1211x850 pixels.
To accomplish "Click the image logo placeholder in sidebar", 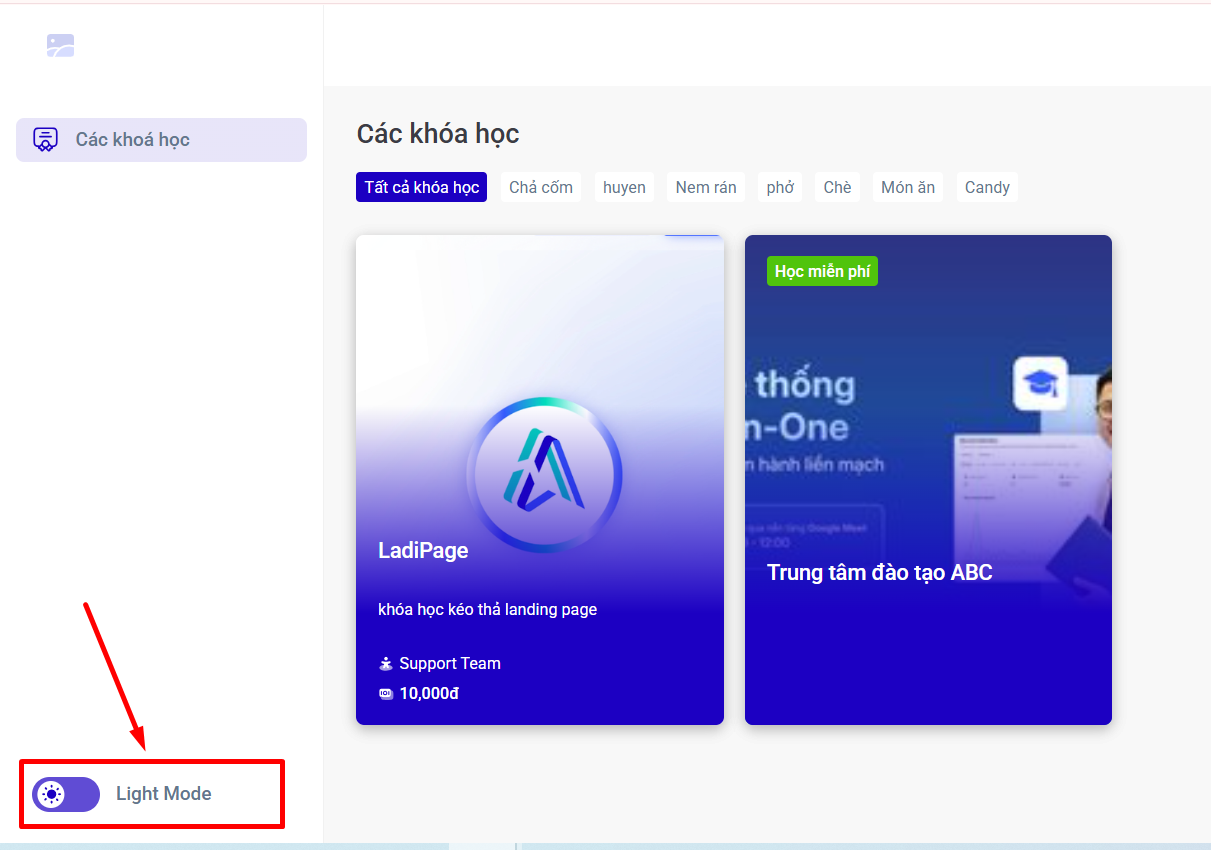I will (x=61, y=46).
